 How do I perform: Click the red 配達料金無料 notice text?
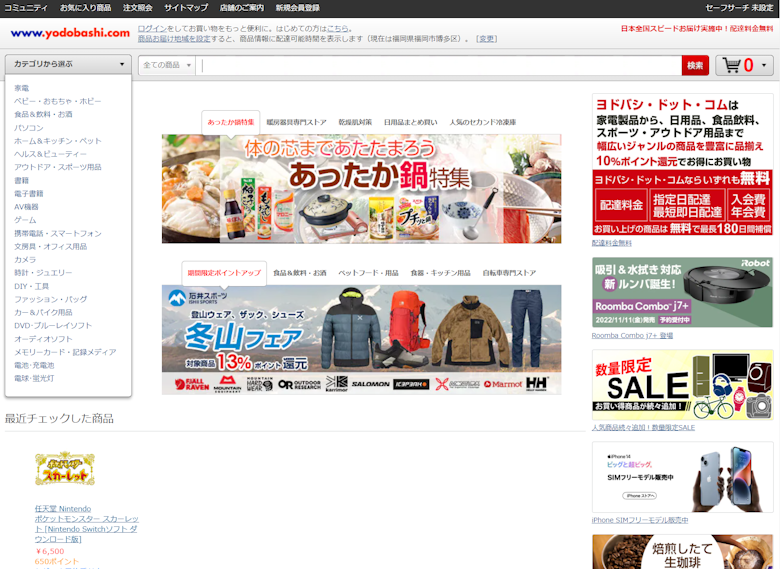[697, 29]
